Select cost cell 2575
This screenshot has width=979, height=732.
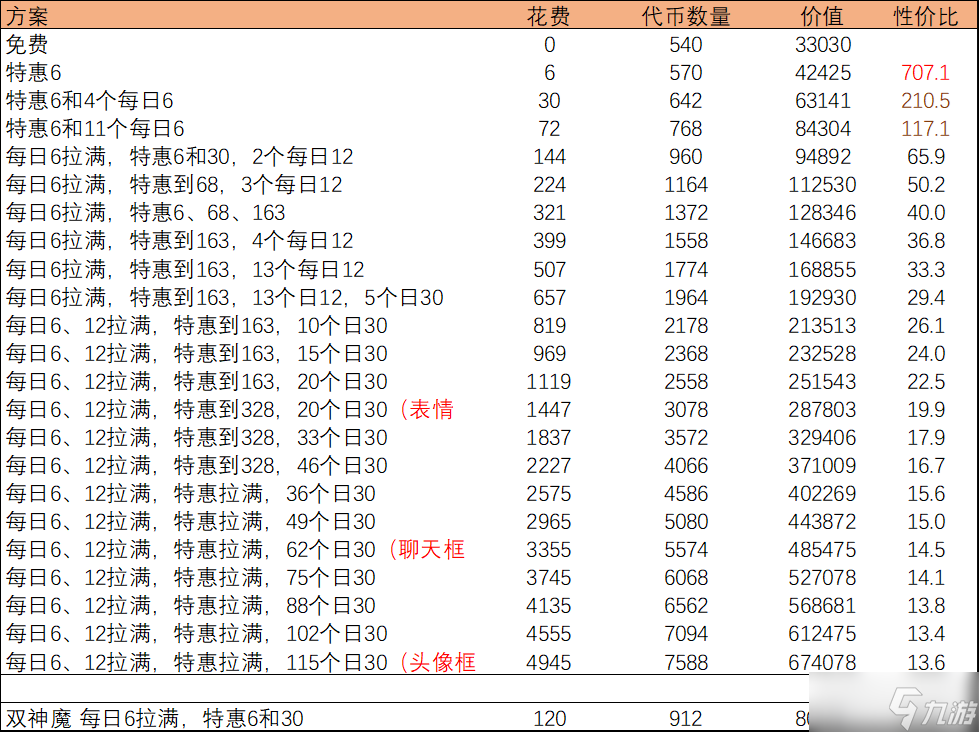click(x=549, y=493)
